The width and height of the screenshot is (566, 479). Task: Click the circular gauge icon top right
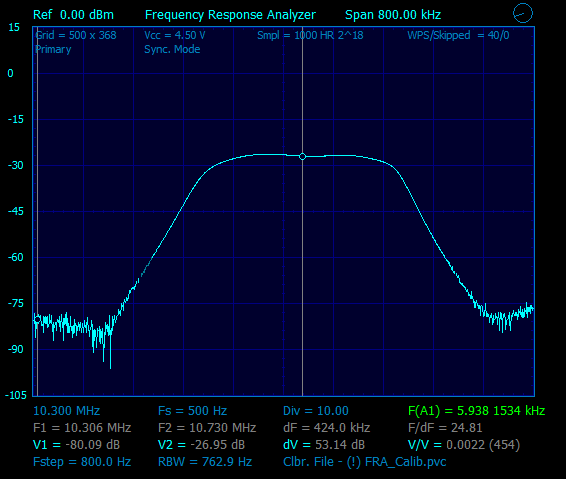click(523, 13)
